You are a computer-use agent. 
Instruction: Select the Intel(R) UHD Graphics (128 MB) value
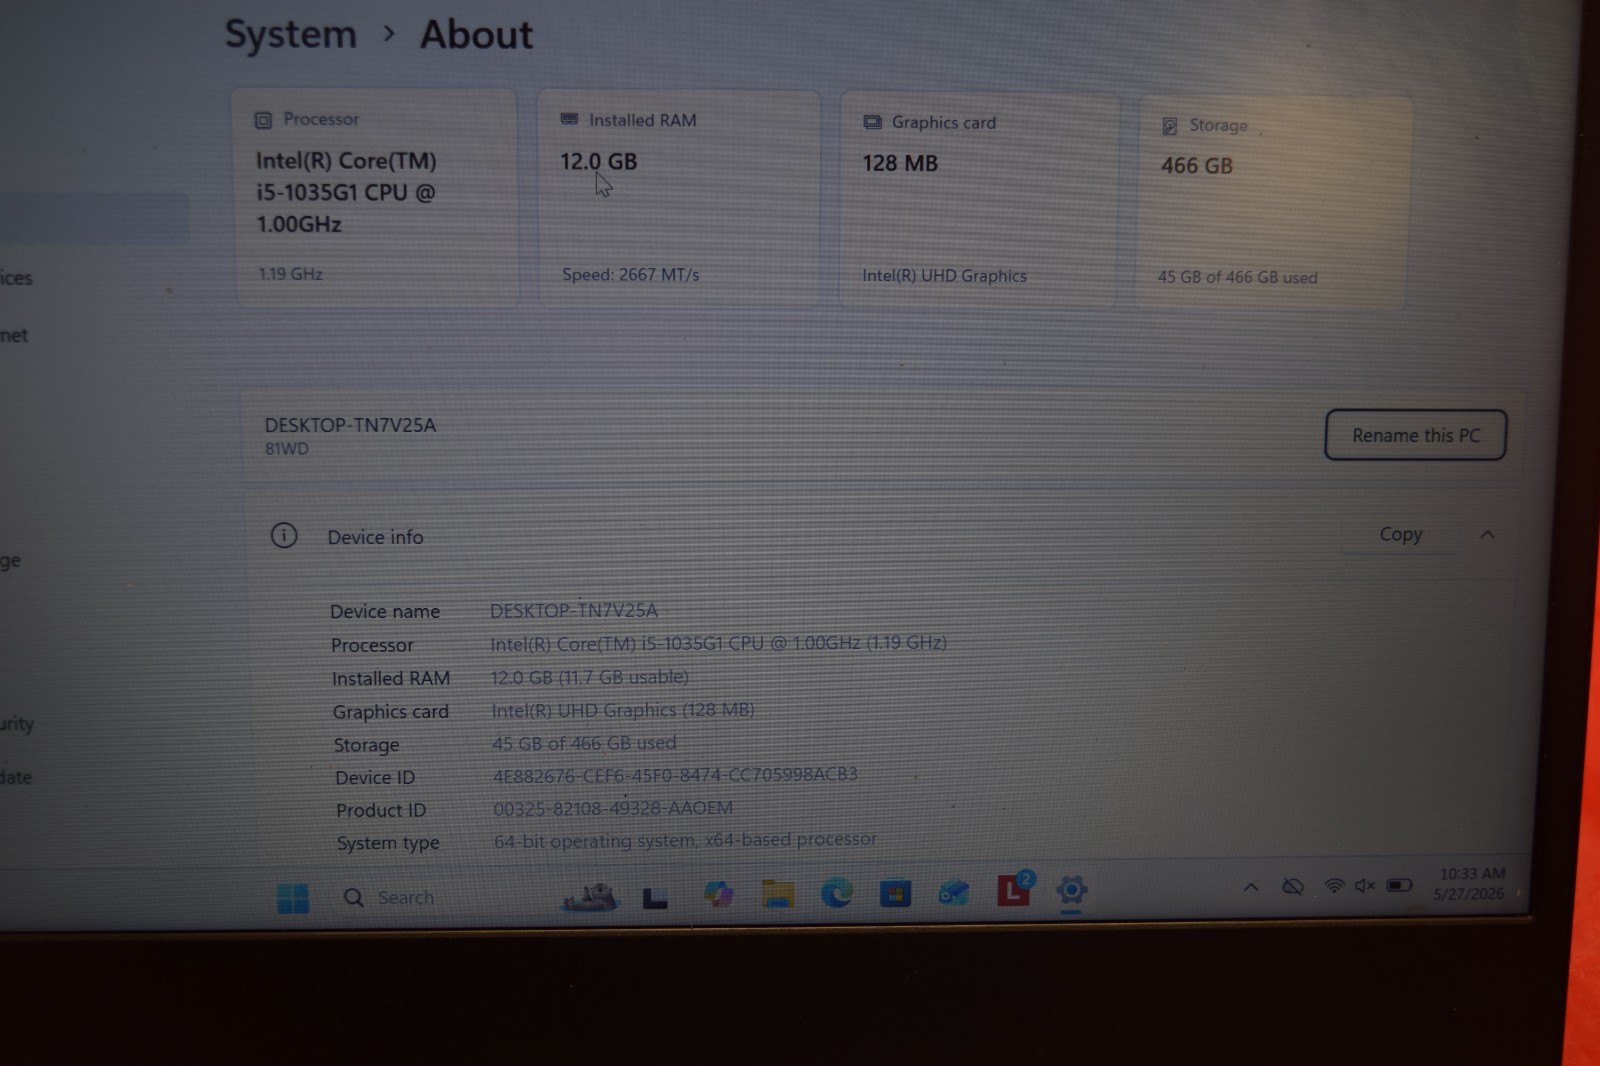point(623,710)
